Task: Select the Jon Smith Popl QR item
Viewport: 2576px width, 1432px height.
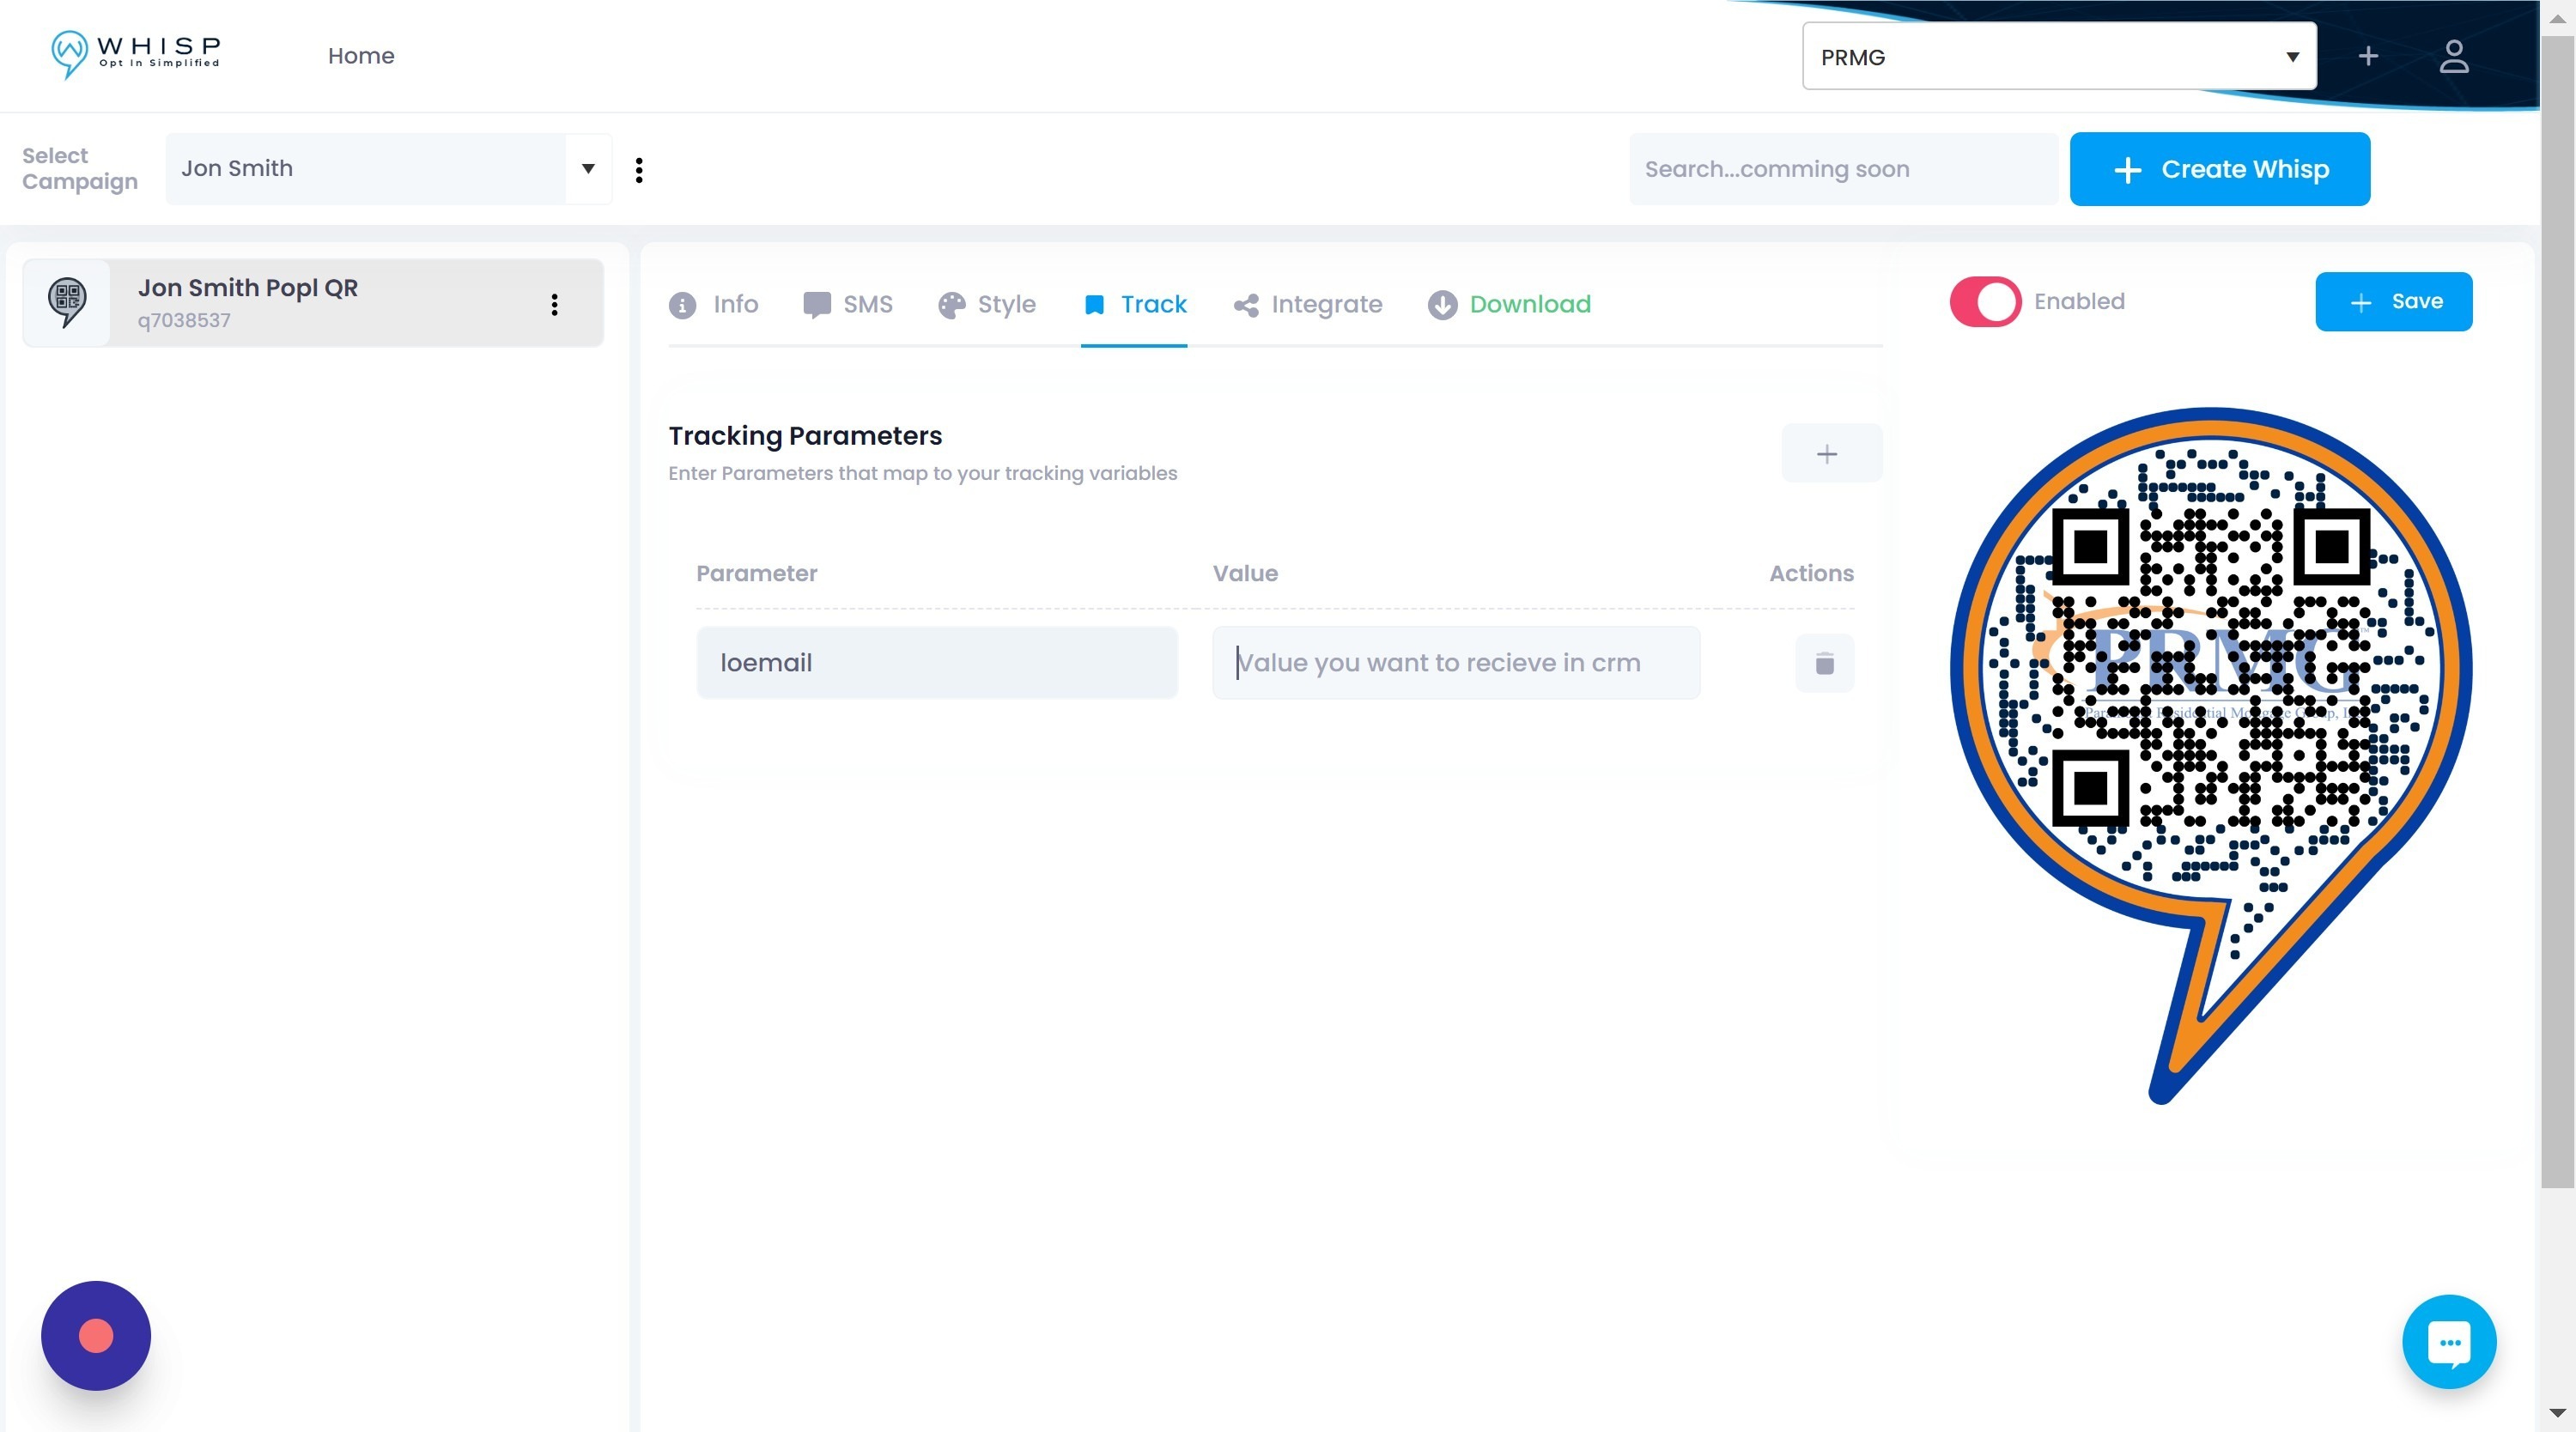Action: [313, 303]
